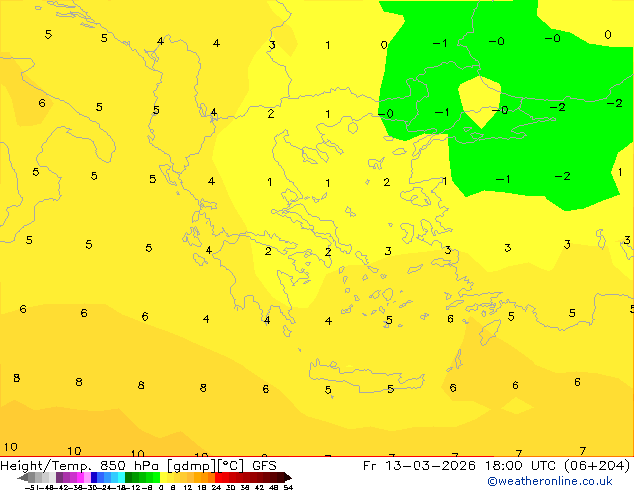Click the '850 hPa' level text
The height and width of the screenshot is (490, 634).
[129, 466]
